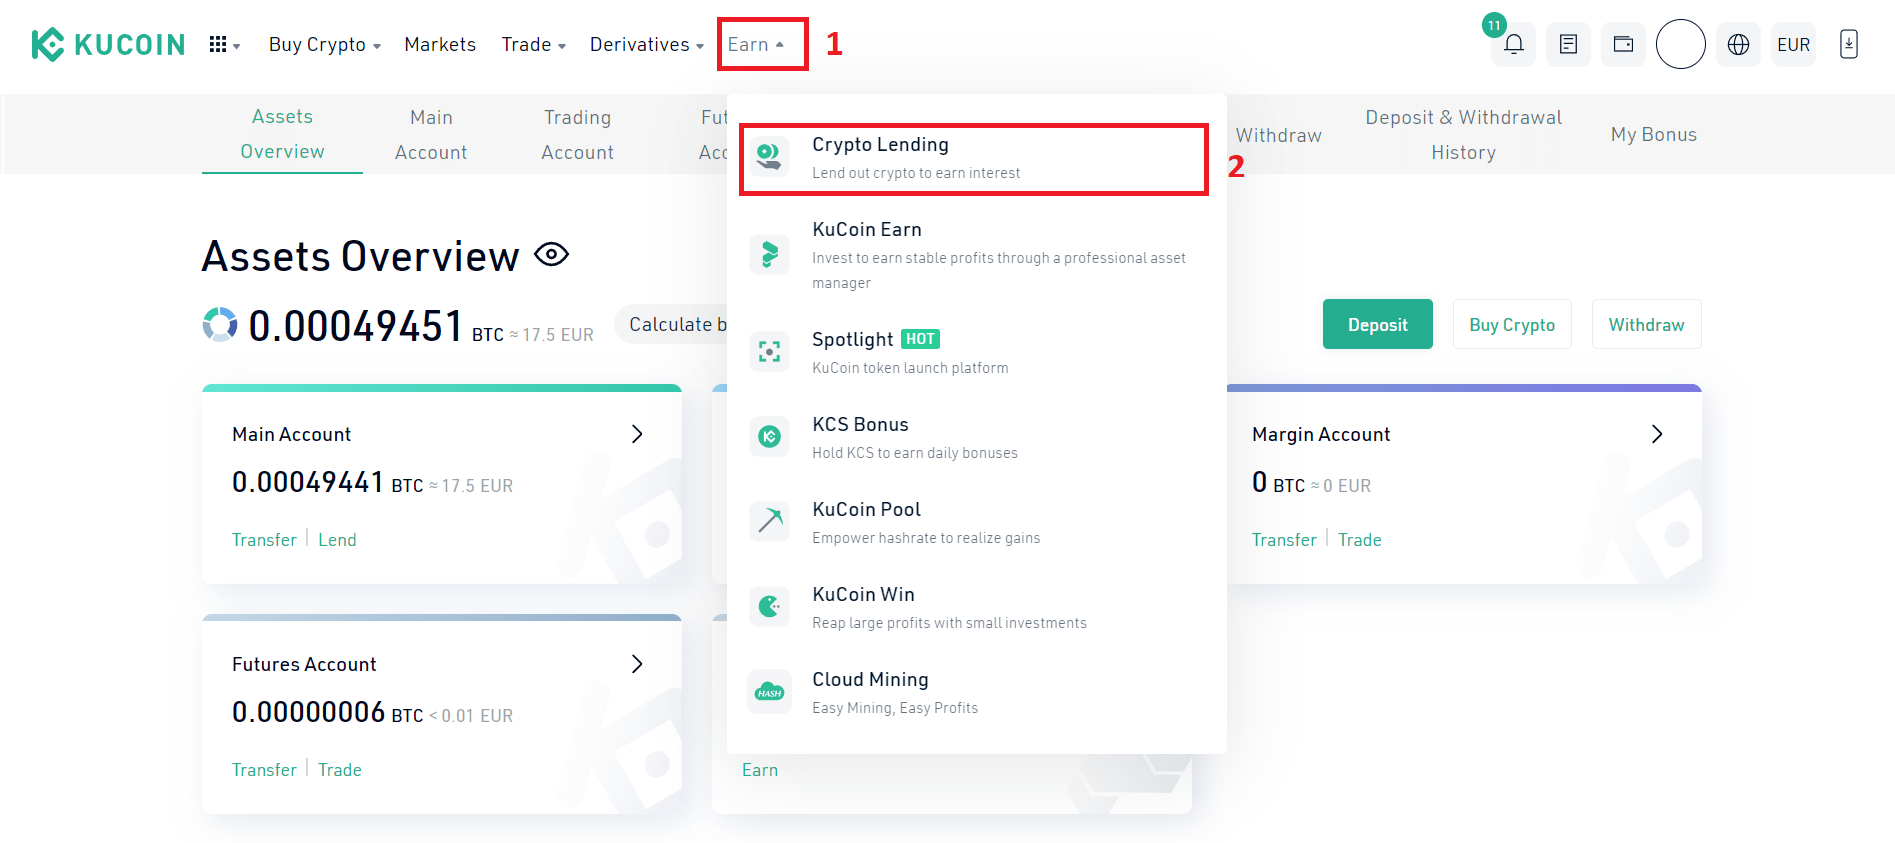
Task: Click the Buy Crypto button beside Deposit
Action: coord(1512,324)
